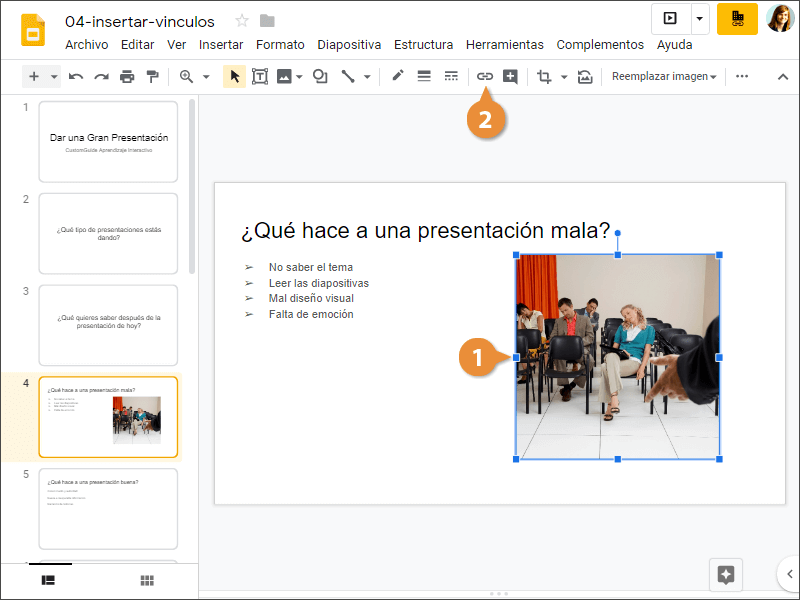Click the Undo arrow

point(76,76)
